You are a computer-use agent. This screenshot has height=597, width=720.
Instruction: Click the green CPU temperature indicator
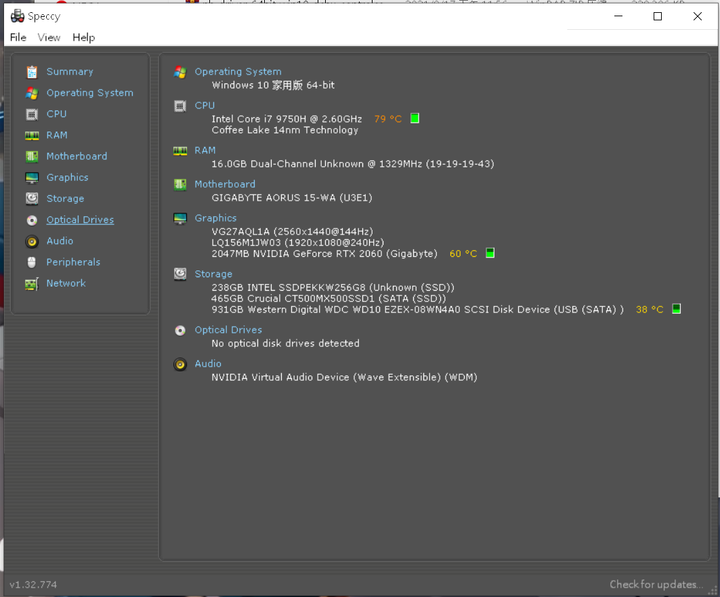[415, 118]
